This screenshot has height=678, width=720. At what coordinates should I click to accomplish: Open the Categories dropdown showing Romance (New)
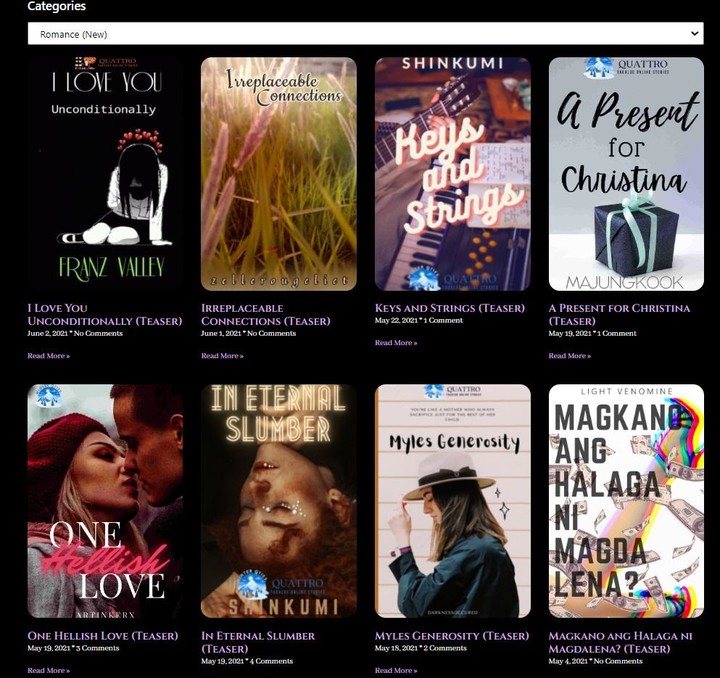tap(365, 34)
